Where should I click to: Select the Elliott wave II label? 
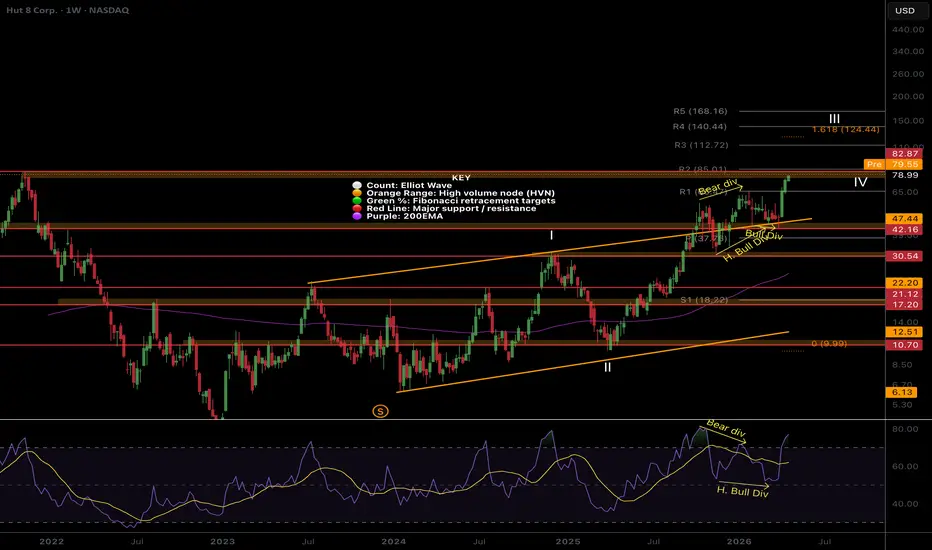tap(607, 367)
